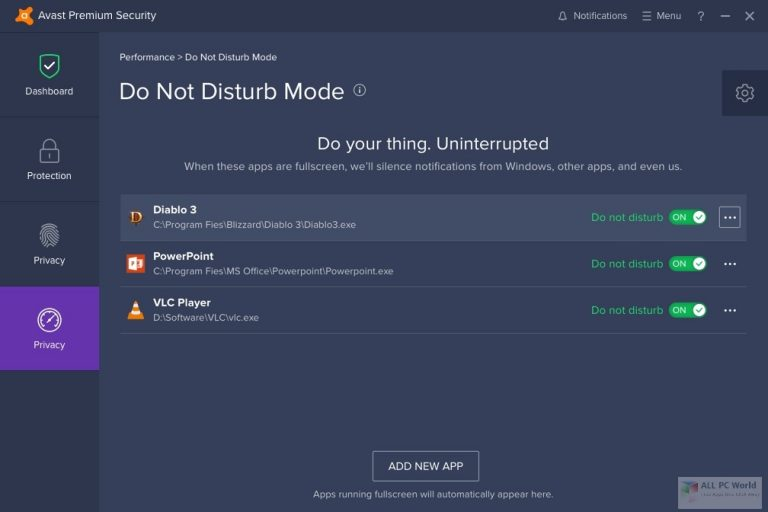Click the ADD NEW APP button
The image size is (768, 512).
(426, 466)
